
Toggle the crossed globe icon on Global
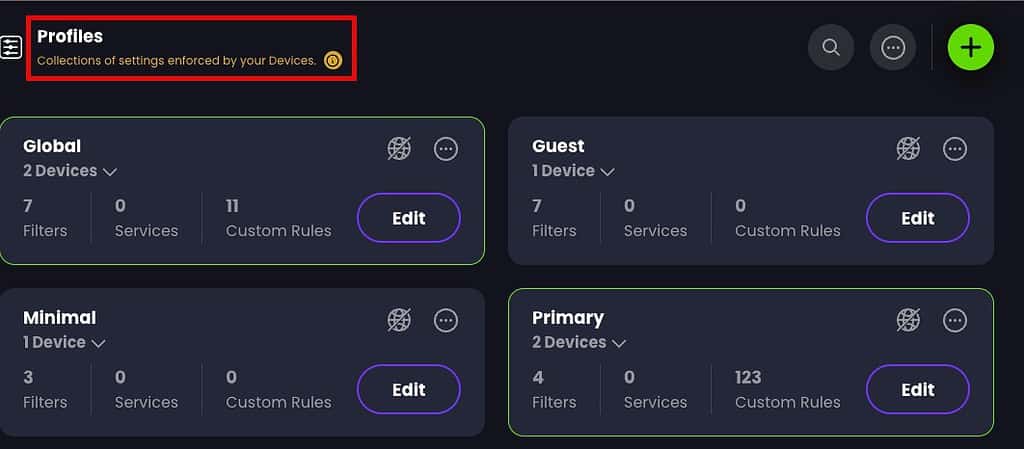(399, 149)
